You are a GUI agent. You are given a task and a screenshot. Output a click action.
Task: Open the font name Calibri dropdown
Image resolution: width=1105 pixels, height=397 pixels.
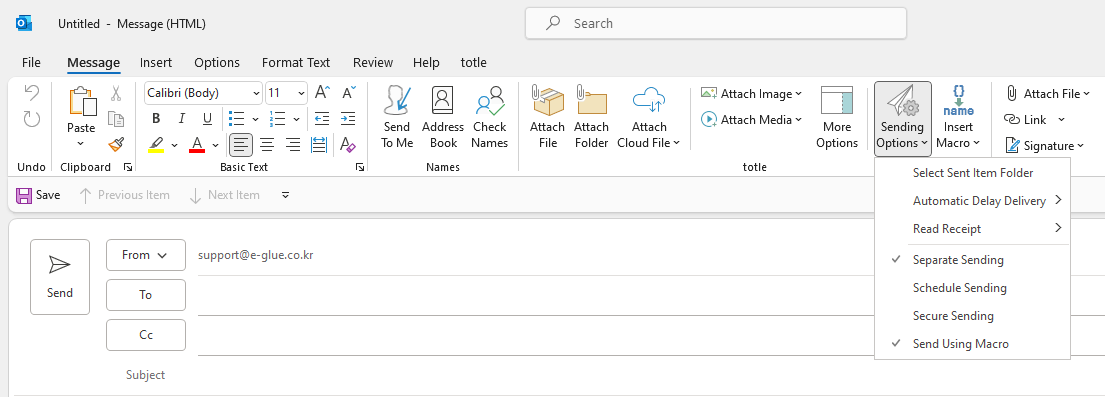point(203,93)
